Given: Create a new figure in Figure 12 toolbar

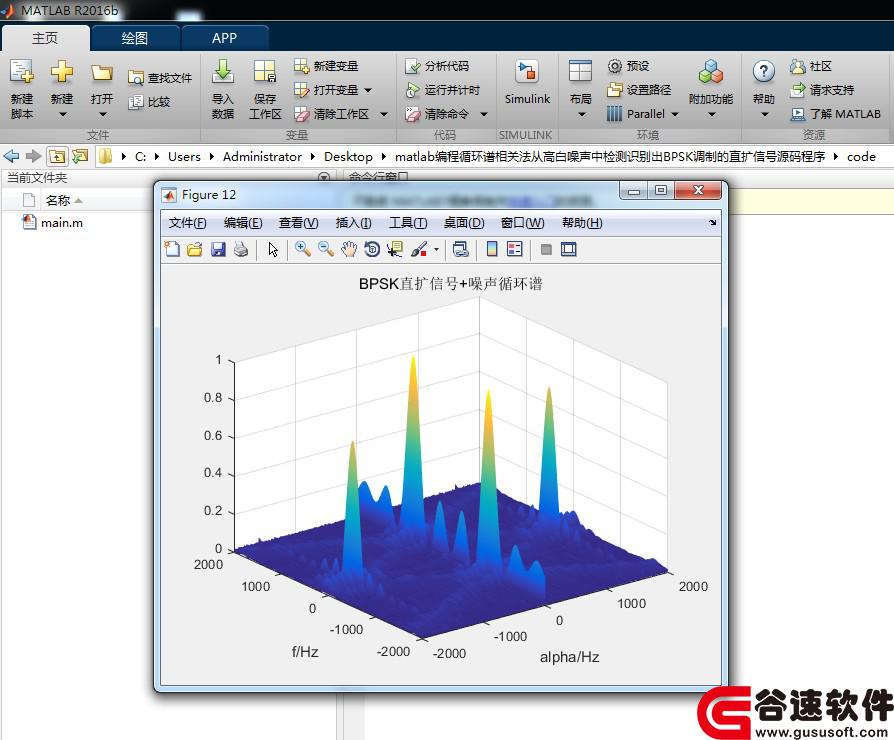Looking at the screenshot, I should coord(172,249).
